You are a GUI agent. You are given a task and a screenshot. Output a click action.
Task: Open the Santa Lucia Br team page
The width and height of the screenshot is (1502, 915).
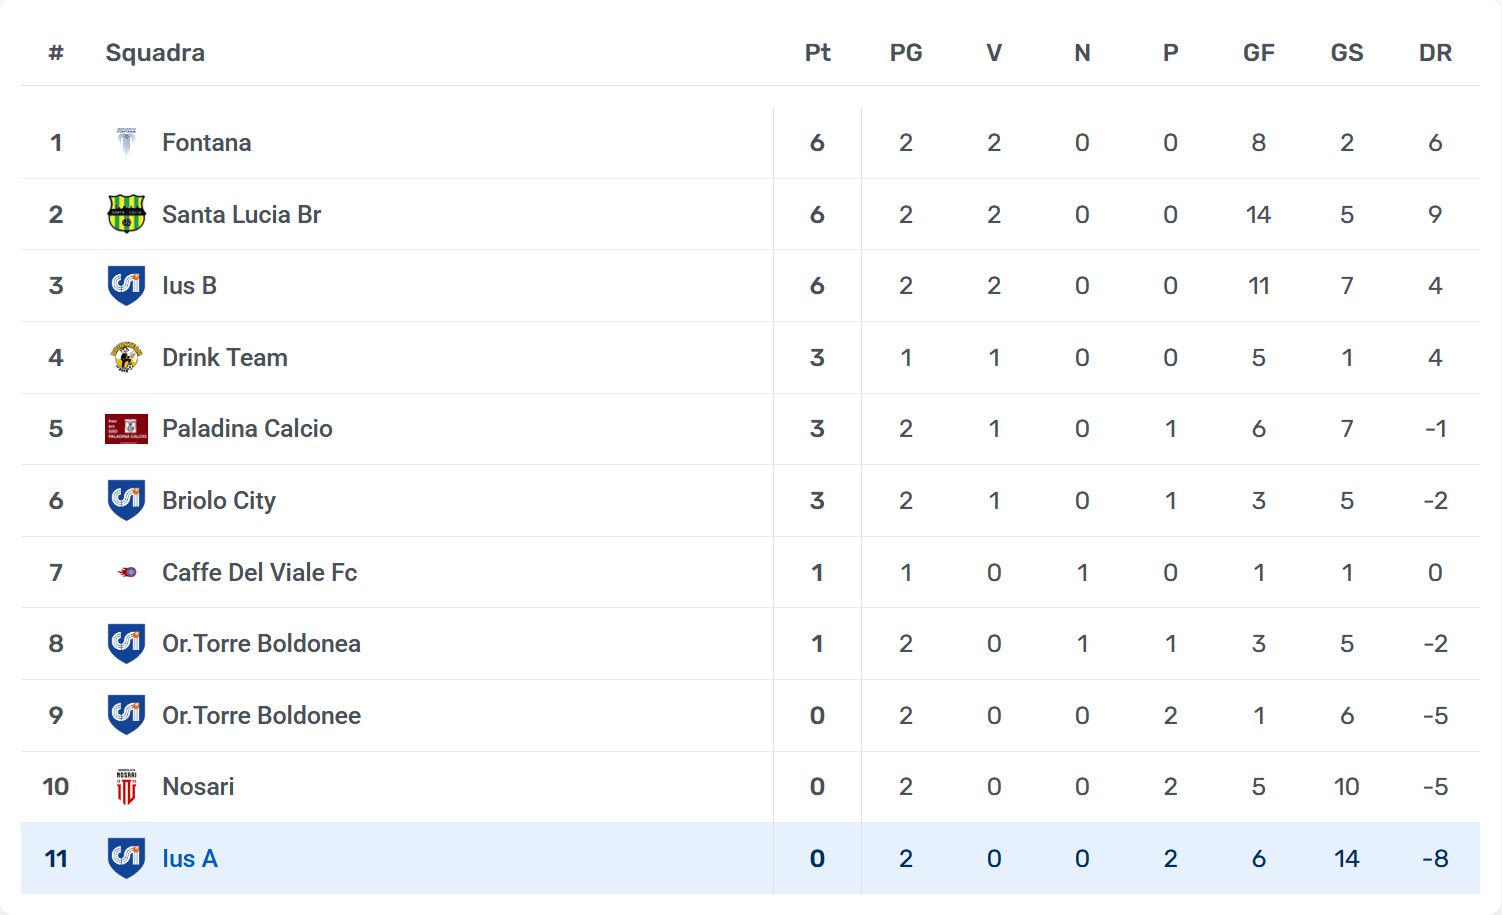point(241,215)
